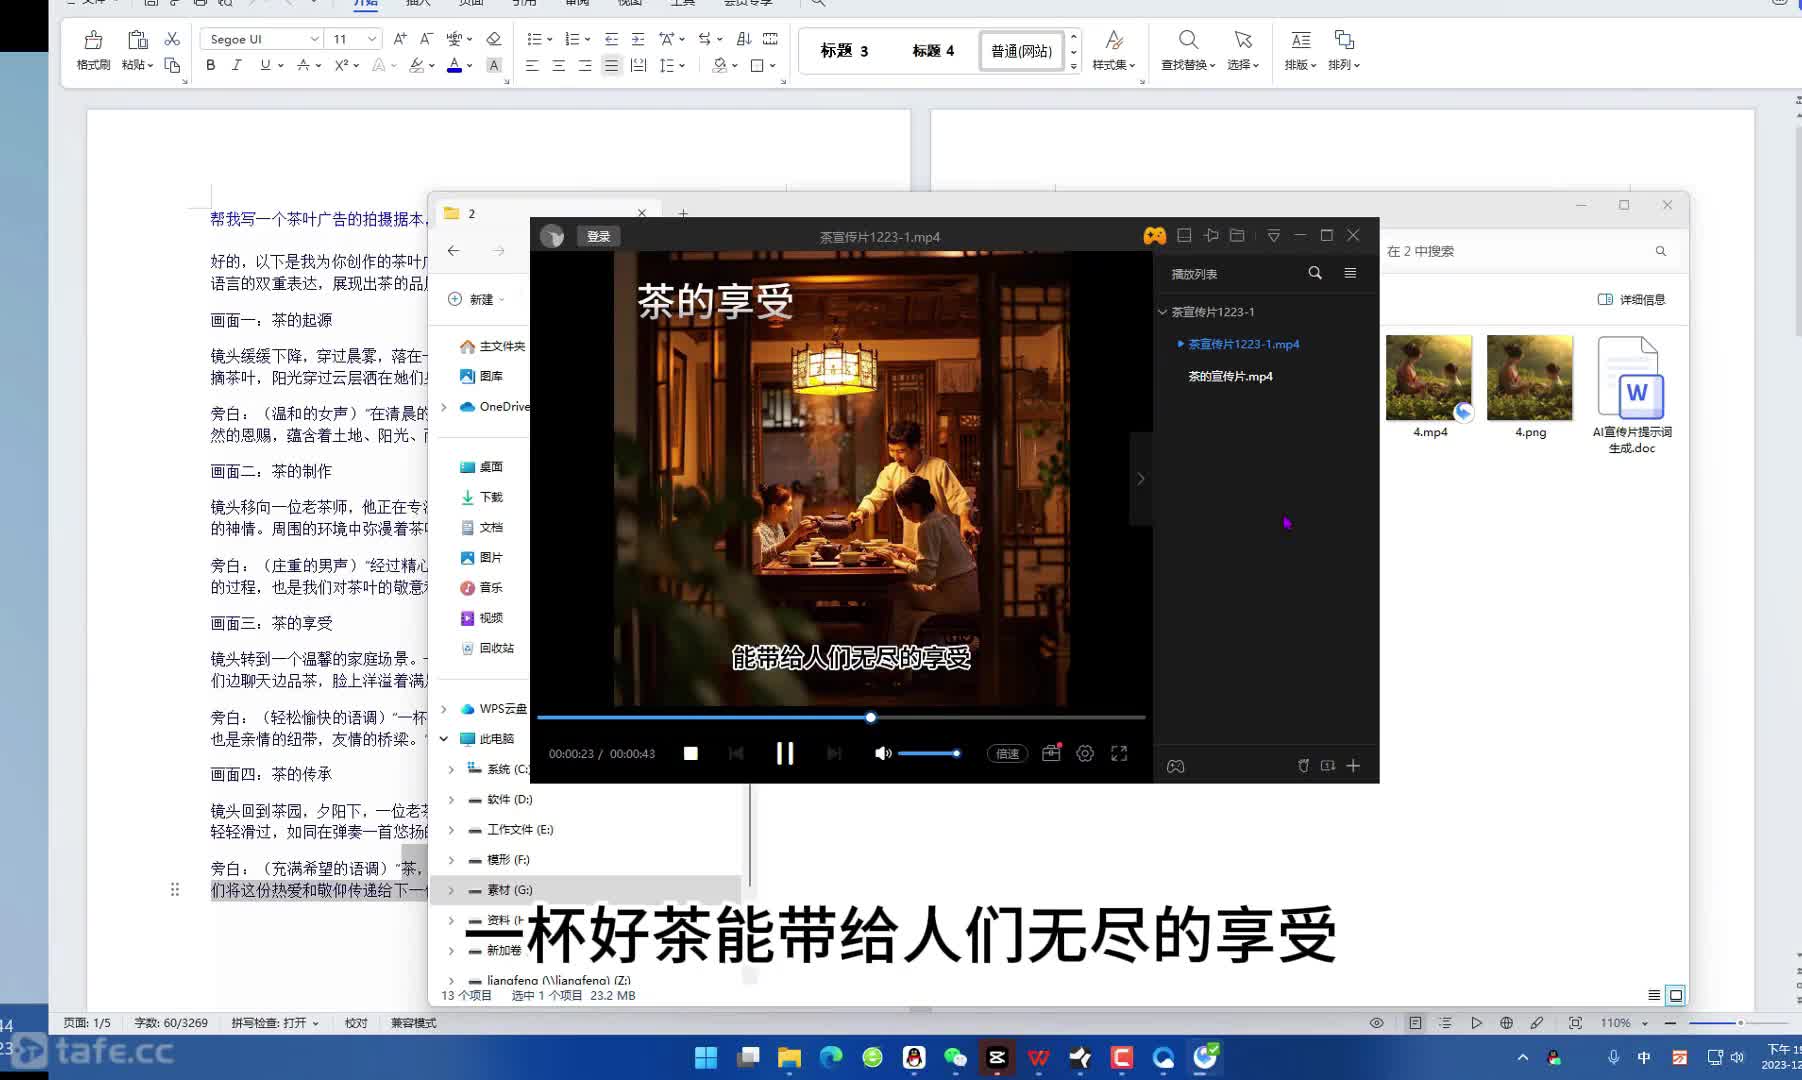
Task: Toggle the details pane (详细信息) in Explorer
Action: point(1631,299)
